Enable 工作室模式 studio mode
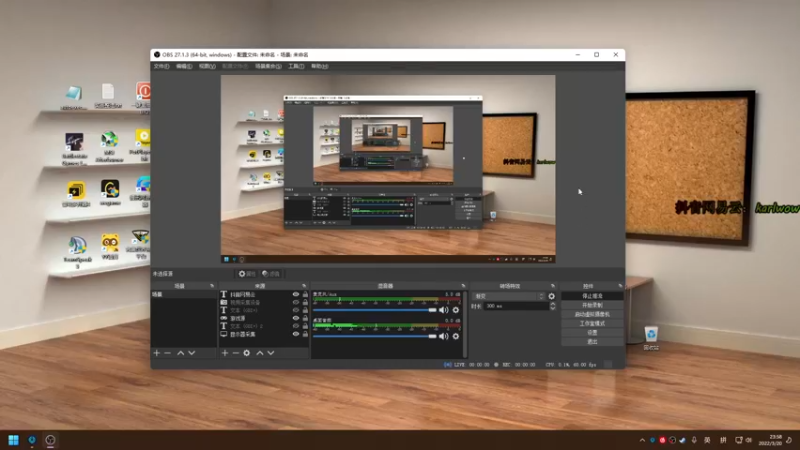 (x=592, y=323)
